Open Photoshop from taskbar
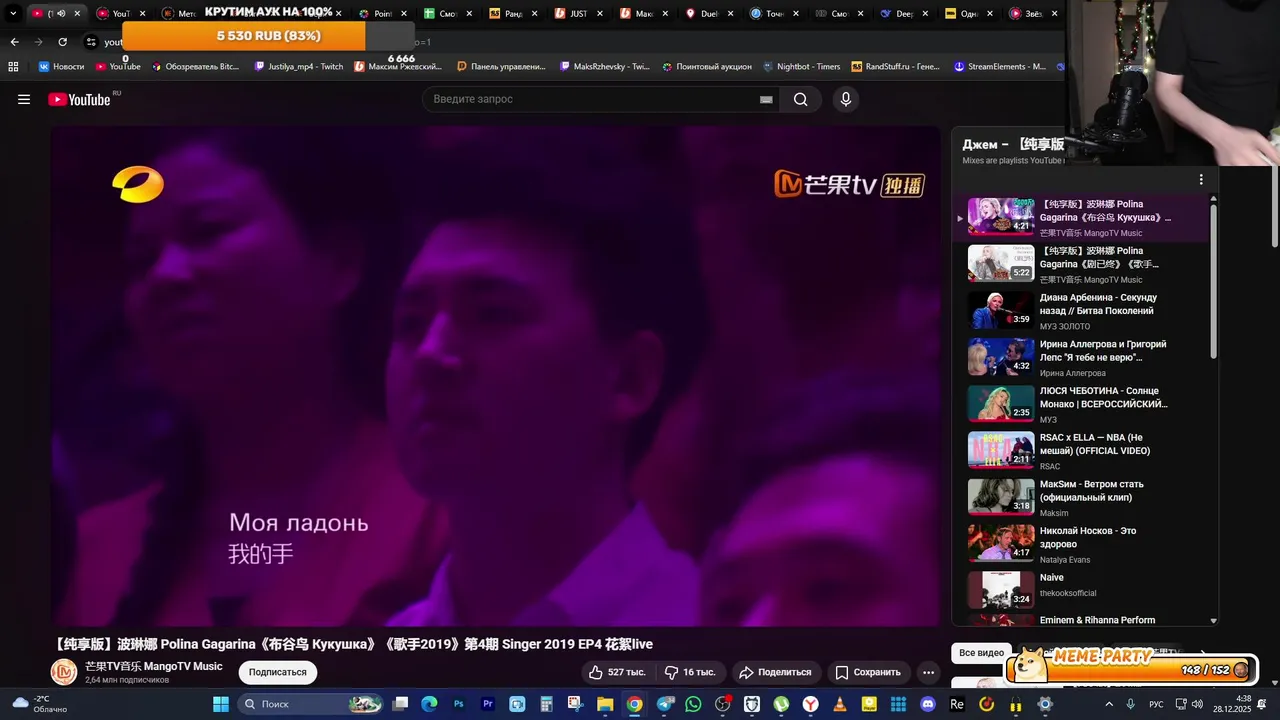Viewport: 1280px width, 720px height. [459, 704]
